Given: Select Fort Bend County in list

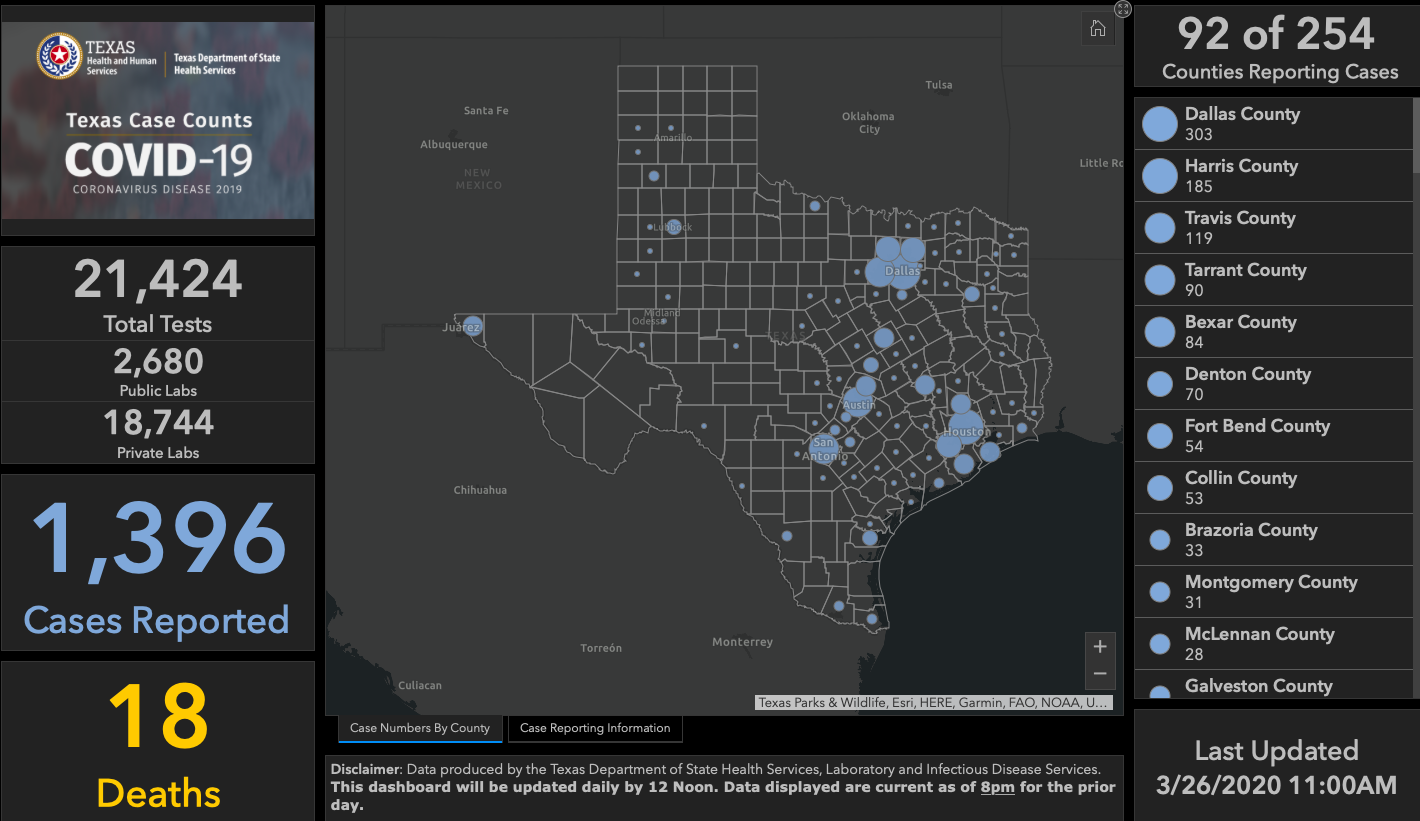Looking at the screenshot, I should click(1257, 436).
